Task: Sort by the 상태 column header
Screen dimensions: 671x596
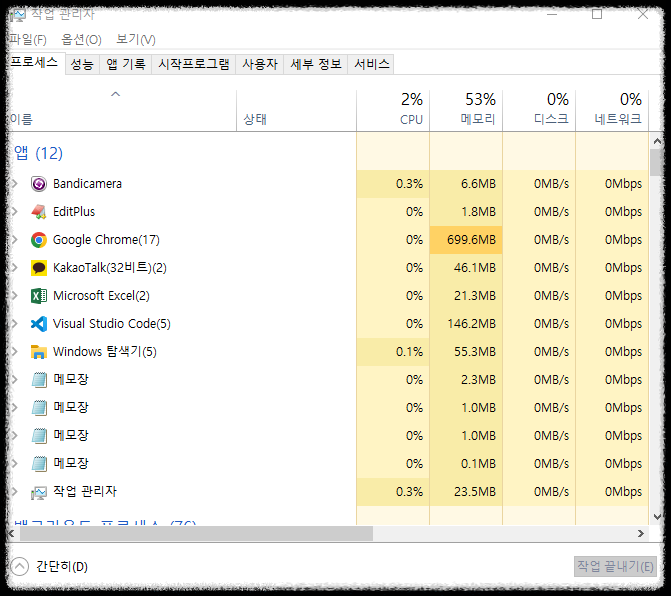Action: (x=296, y=110)
